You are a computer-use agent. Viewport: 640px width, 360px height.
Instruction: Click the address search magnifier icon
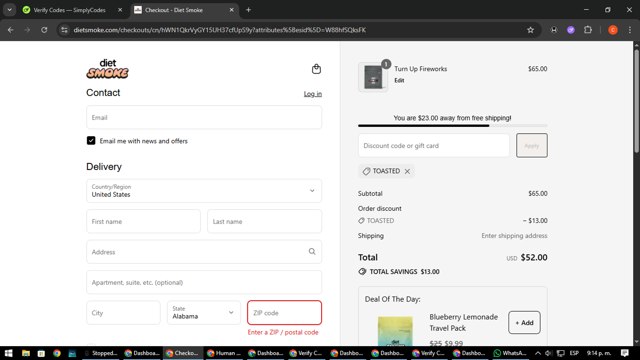pos(312,251)
